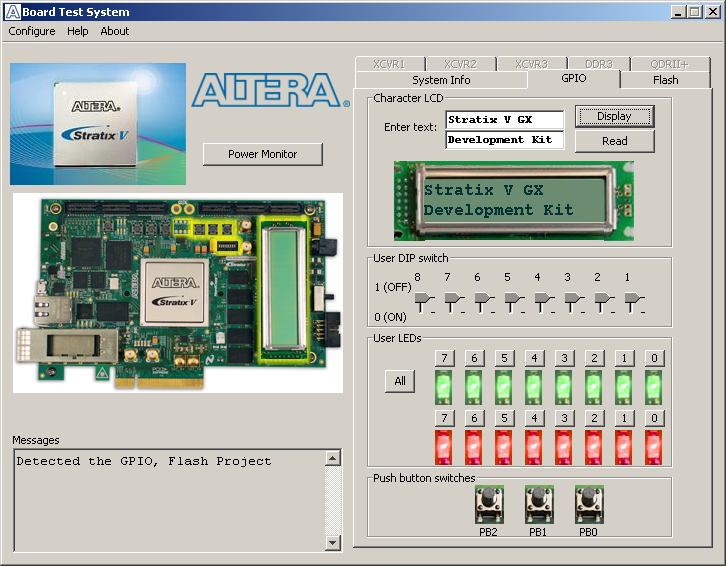Click the second LCD text field

(505, 140)
